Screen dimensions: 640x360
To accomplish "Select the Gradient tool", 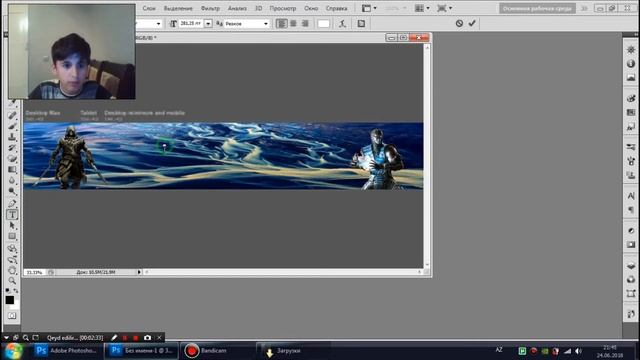I will (x=12, y=169).
